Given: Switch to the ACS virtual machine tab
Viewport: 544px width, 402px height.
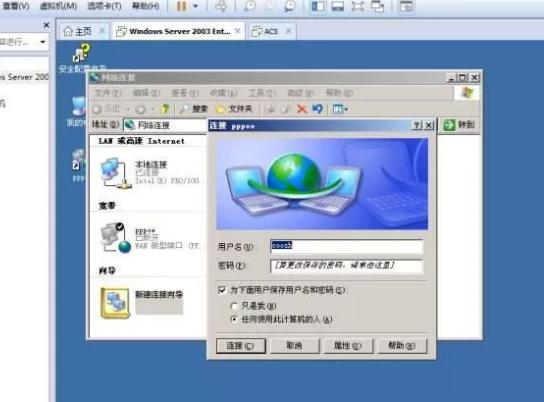Looking at the screenshot, I should coord(272,31).
